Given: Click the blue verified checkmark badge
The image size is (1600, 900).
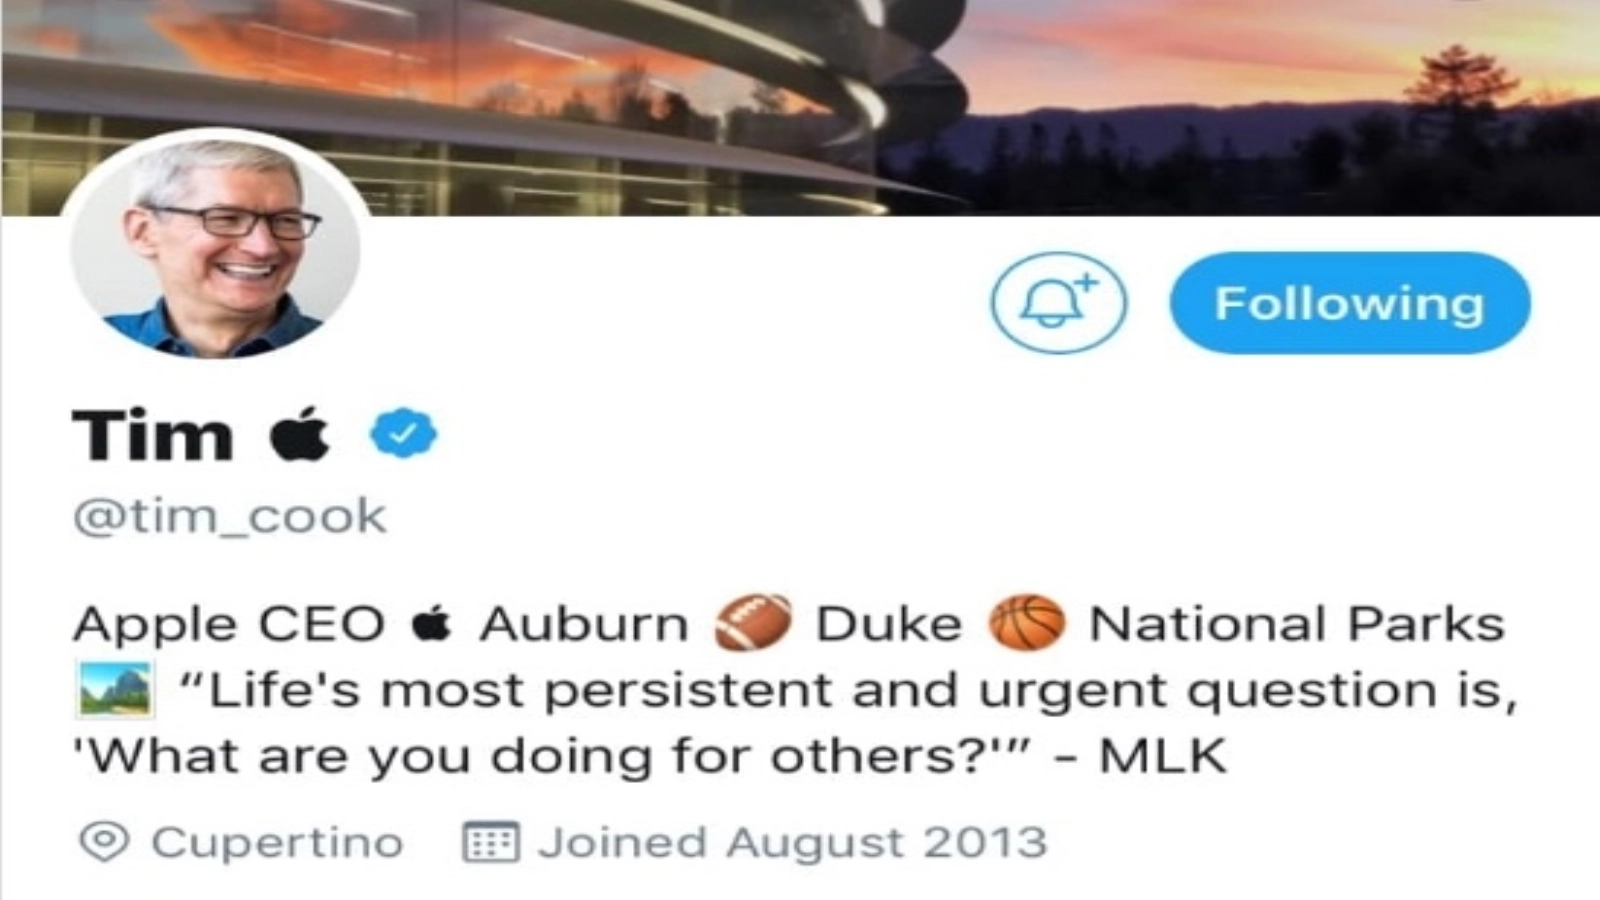Looking at the screenshot, I should (403, 434).
